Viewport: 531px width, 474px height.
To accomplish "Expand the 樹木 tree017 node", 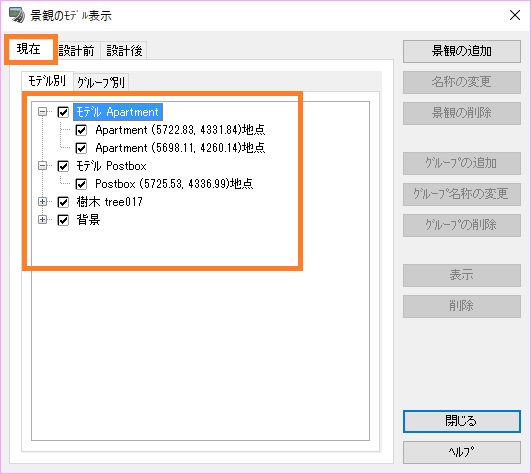I will (x=42, y=202).
